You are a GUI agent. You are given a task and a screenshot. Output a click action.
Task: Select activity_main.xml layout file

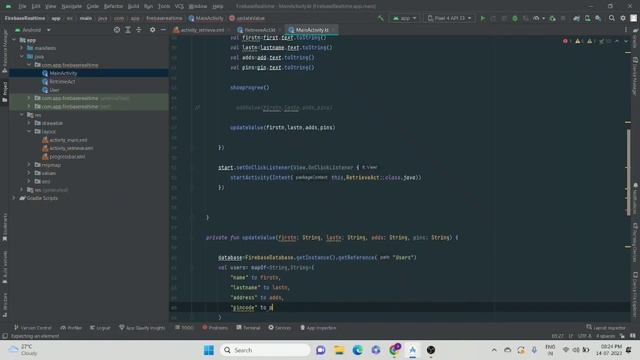point(68,140)
